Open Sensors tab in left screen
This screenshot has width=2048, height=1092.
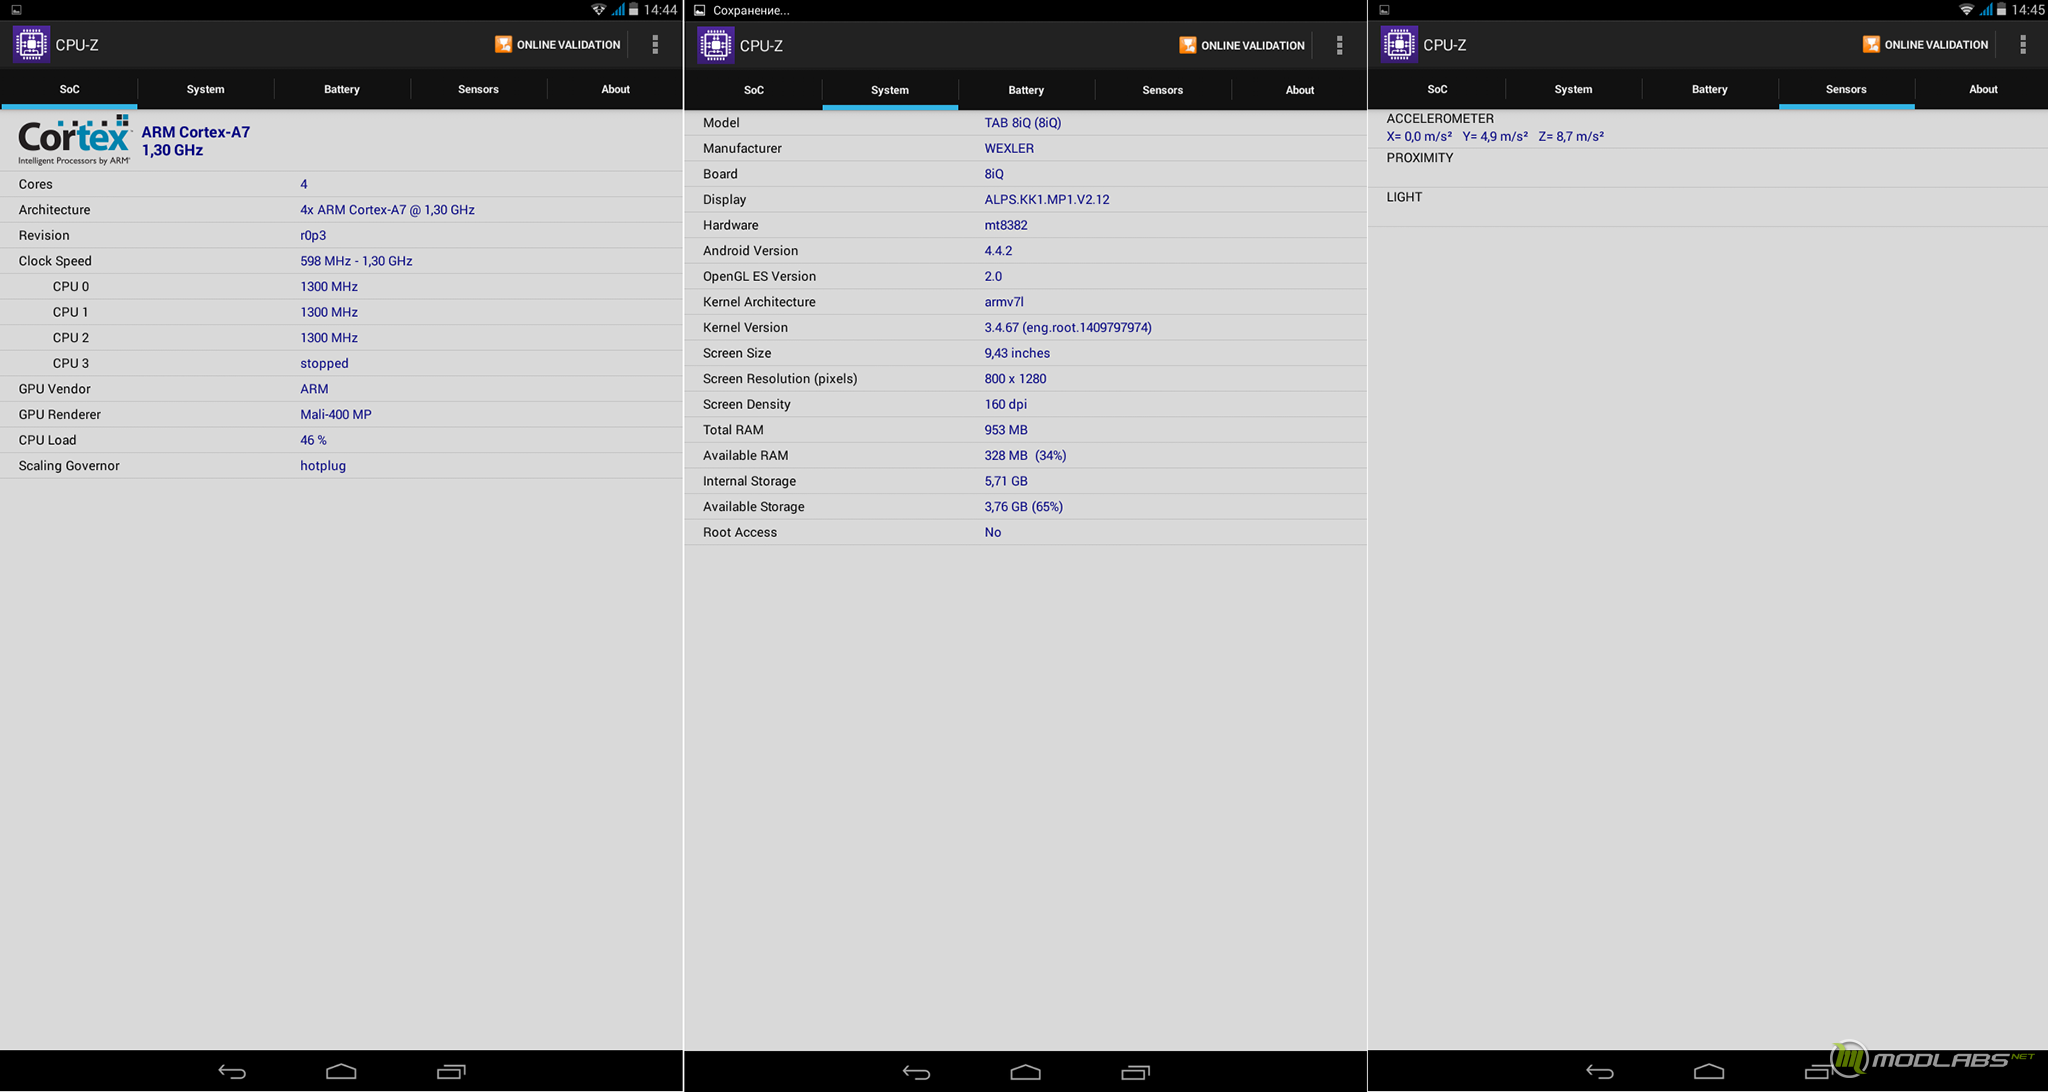478,89
